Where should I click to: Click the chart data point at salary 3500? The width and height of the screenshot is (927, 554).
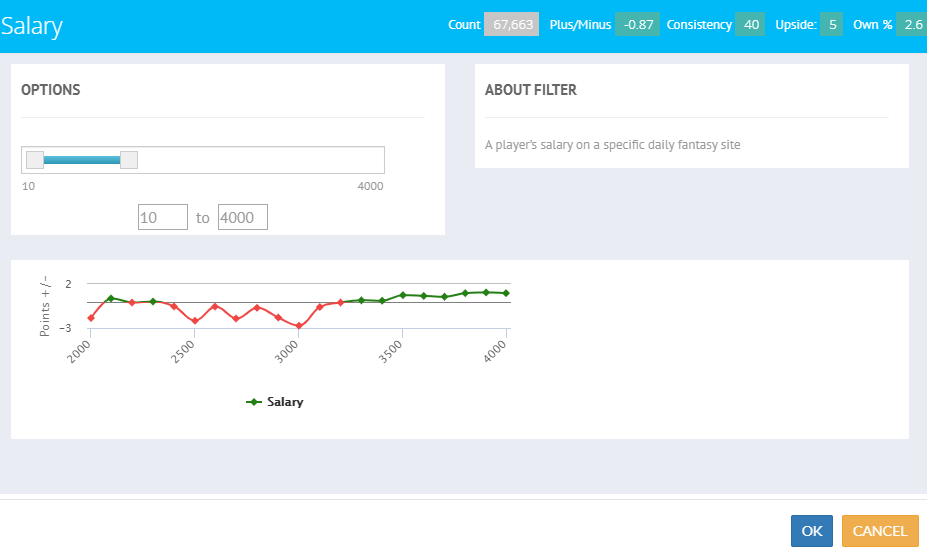click(x=403, y=295)
